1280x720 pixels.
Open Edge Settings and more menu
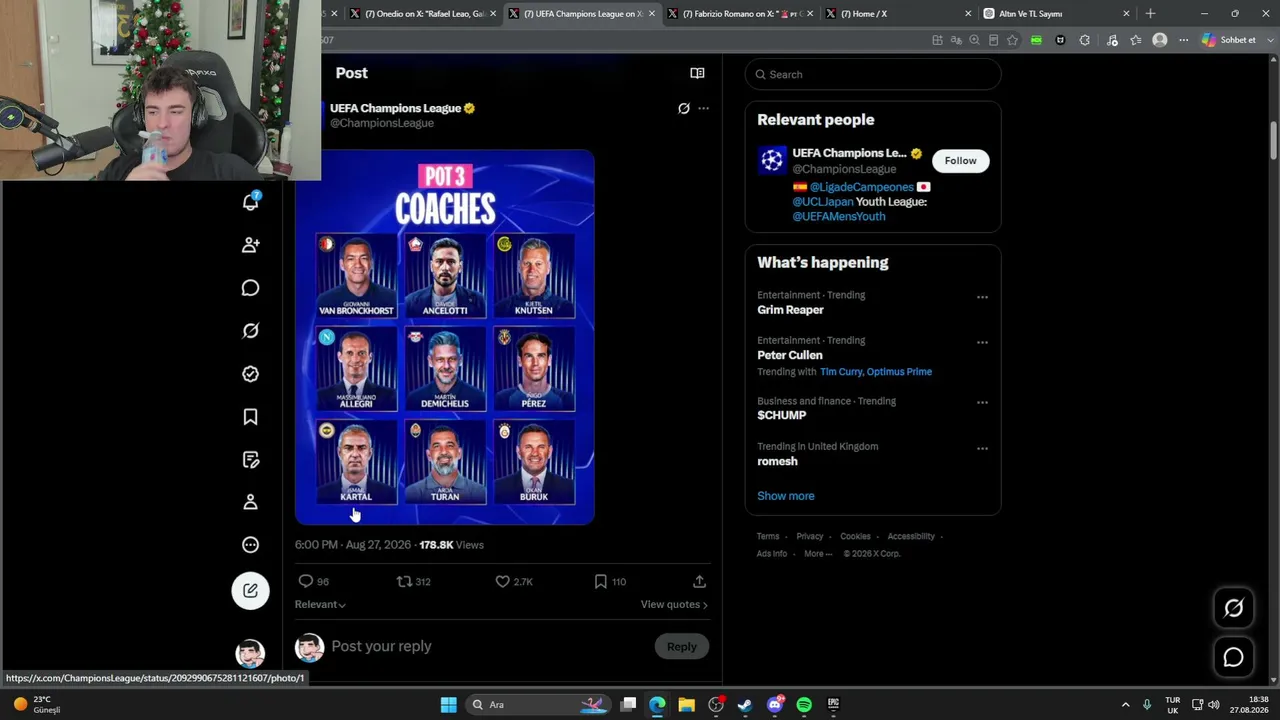pos(1183,40)
